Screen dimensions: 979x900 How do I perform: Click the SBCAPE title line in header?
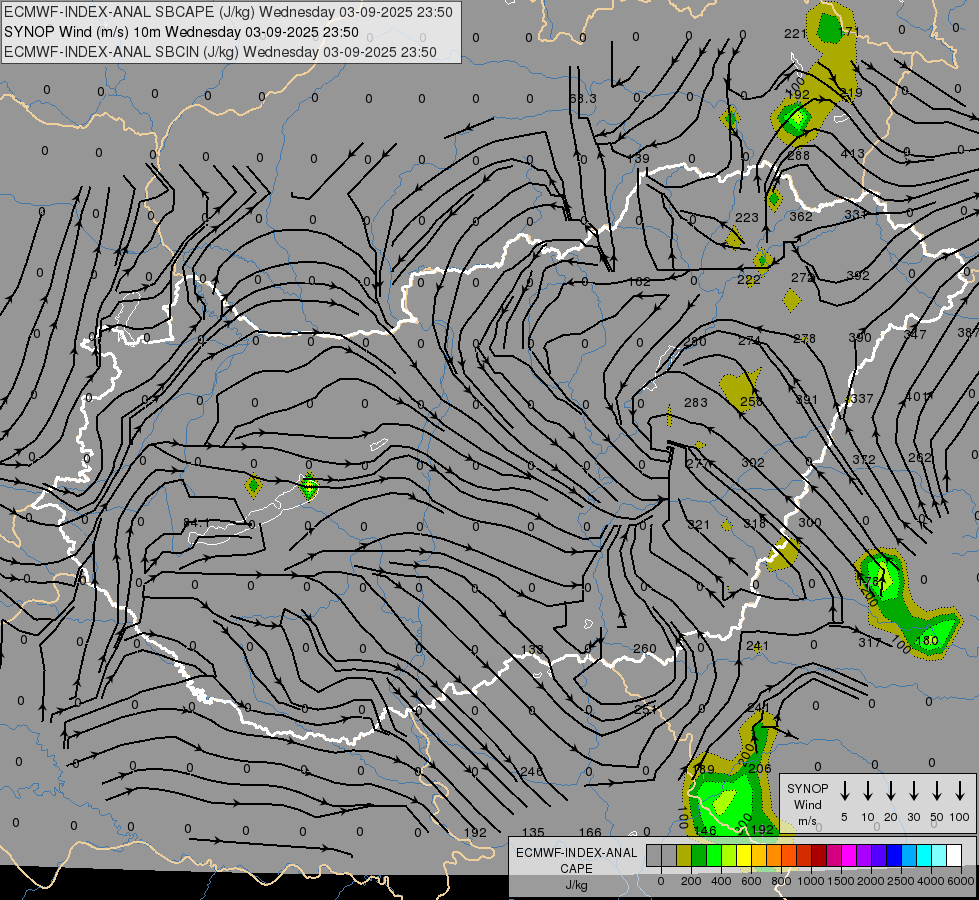[x=228, y=12]
